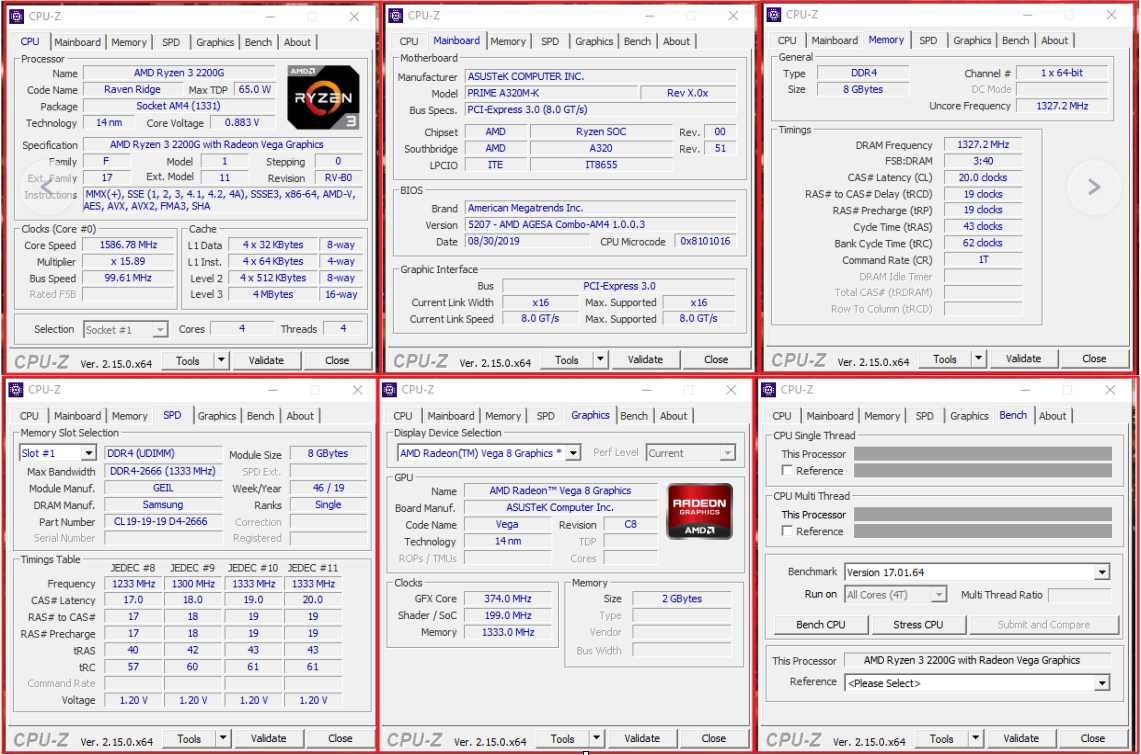The height and width of the screenshot is (755, 1141).
Task: Open Tools dropdown arrow in the CPU-tab window
Action: (x=220, y=360)
